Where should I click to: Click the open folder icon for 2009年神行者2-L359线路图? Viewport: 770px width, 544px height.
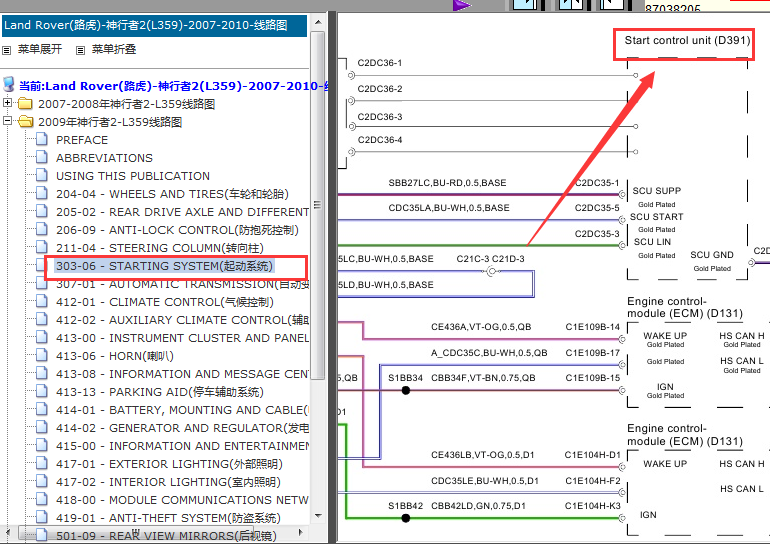pyautogui.click(x=25, y=122)
